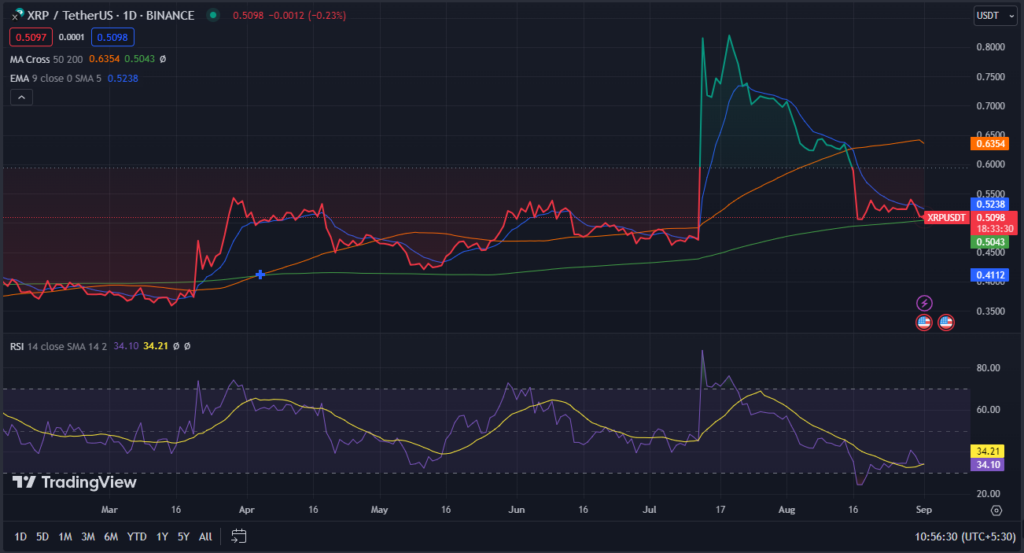1024x553 pixels.
Task: Click the blue plus marker on chart
Action: coord(261,274)
